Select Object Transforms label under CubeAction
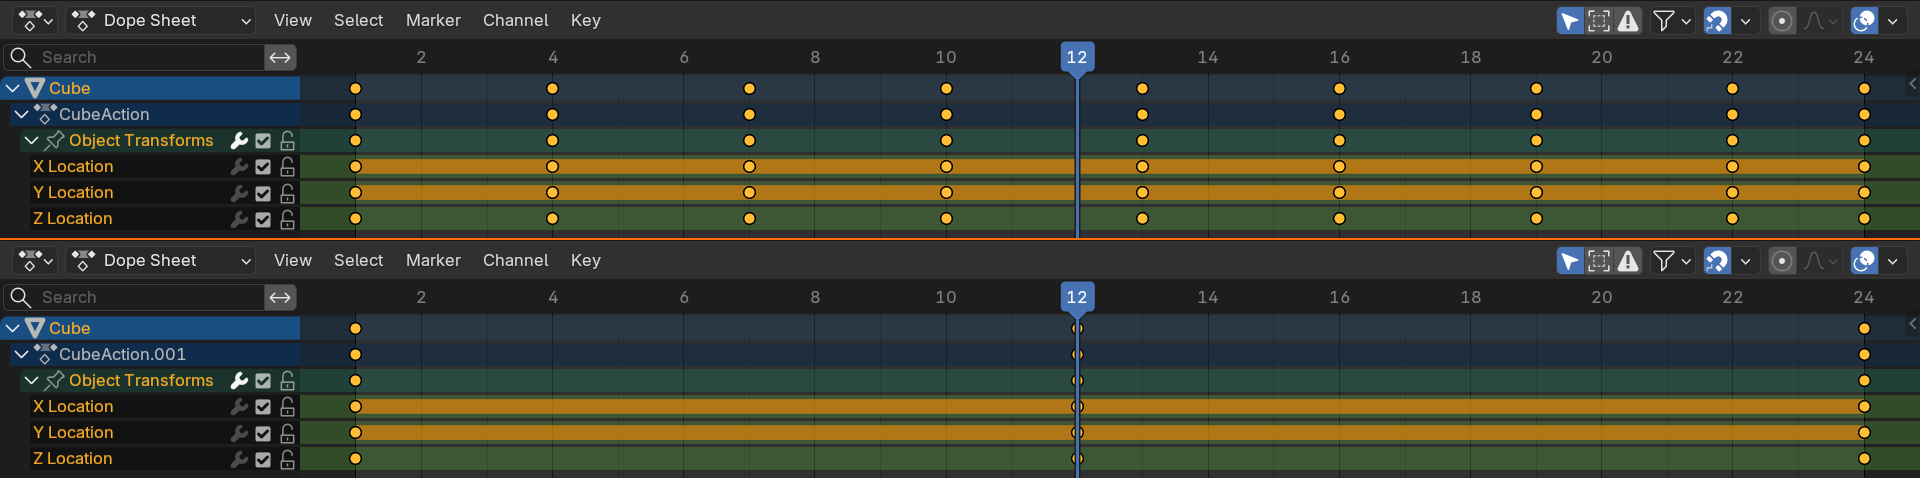Image resolution: width=1920 pixels, height=478 pixels. pos(141,140)
